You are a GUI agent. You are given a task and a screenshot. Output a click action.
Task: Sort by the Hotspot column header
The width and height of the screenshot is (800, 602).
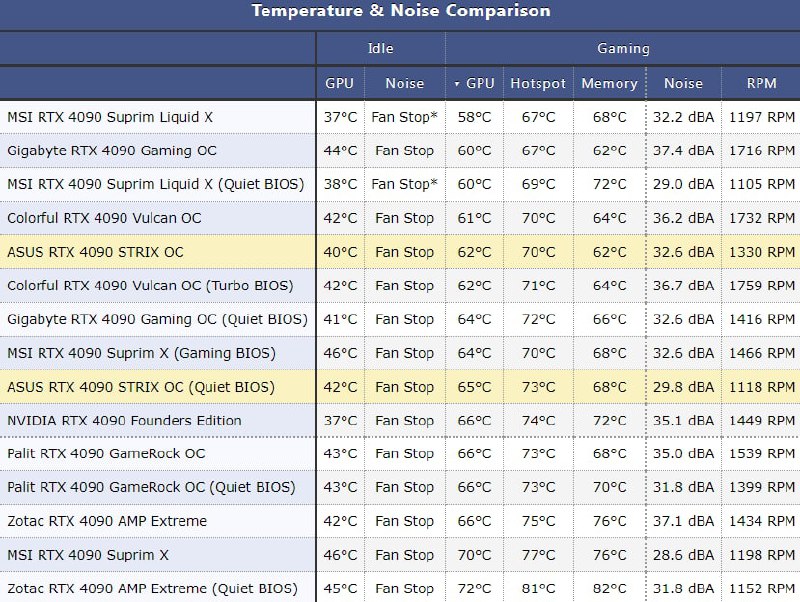click(x=538, y=84)
